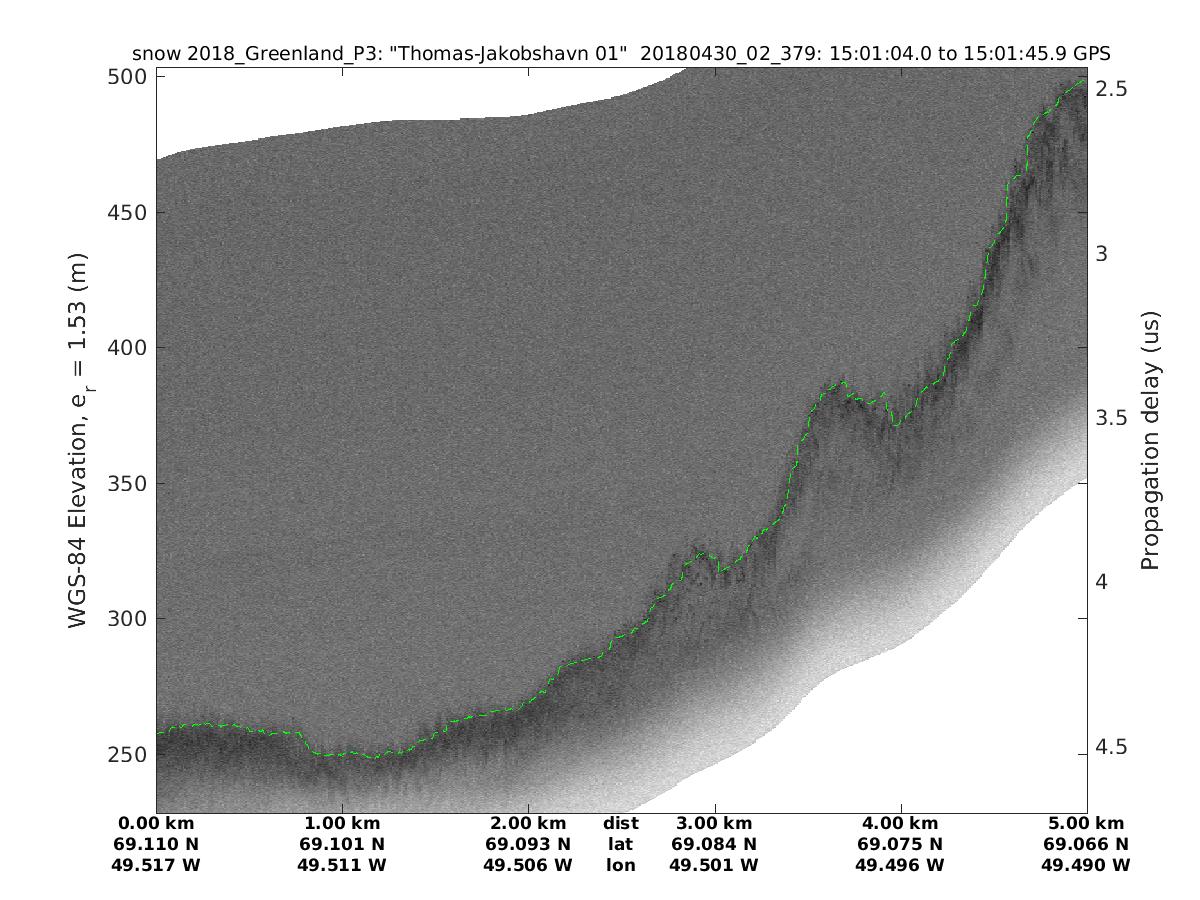Screen dimensions: 1200x900
Task: Click the 250 elevation tick label
Action: click(127, 754)
